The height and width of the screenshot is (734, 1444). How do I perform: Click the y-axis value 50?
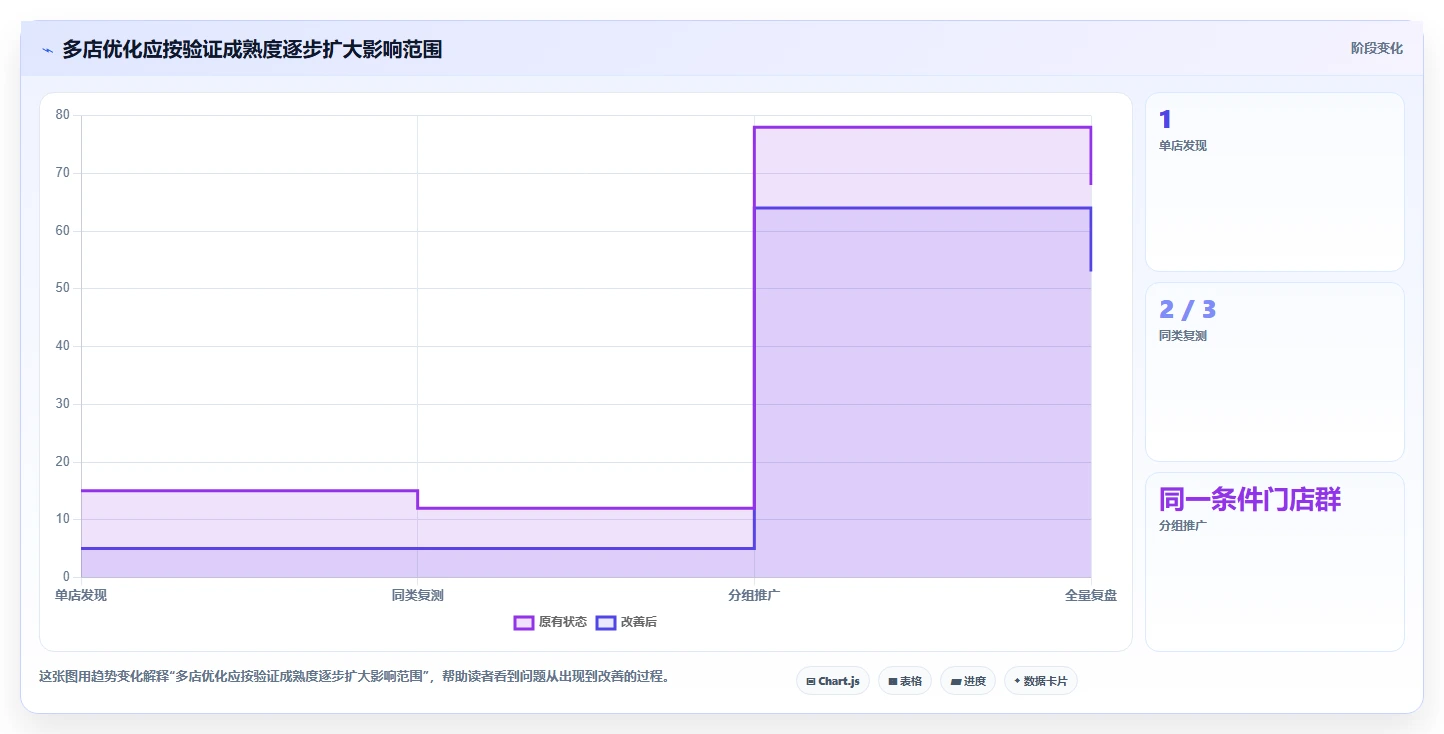63,288
